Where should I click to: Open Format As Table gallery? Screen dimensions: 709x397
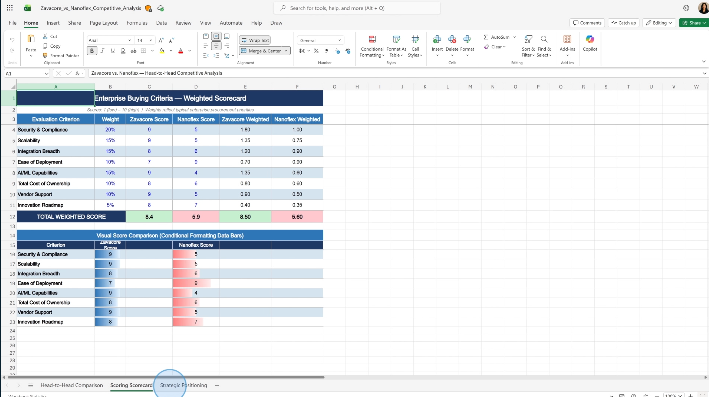[x=396, y=46]
